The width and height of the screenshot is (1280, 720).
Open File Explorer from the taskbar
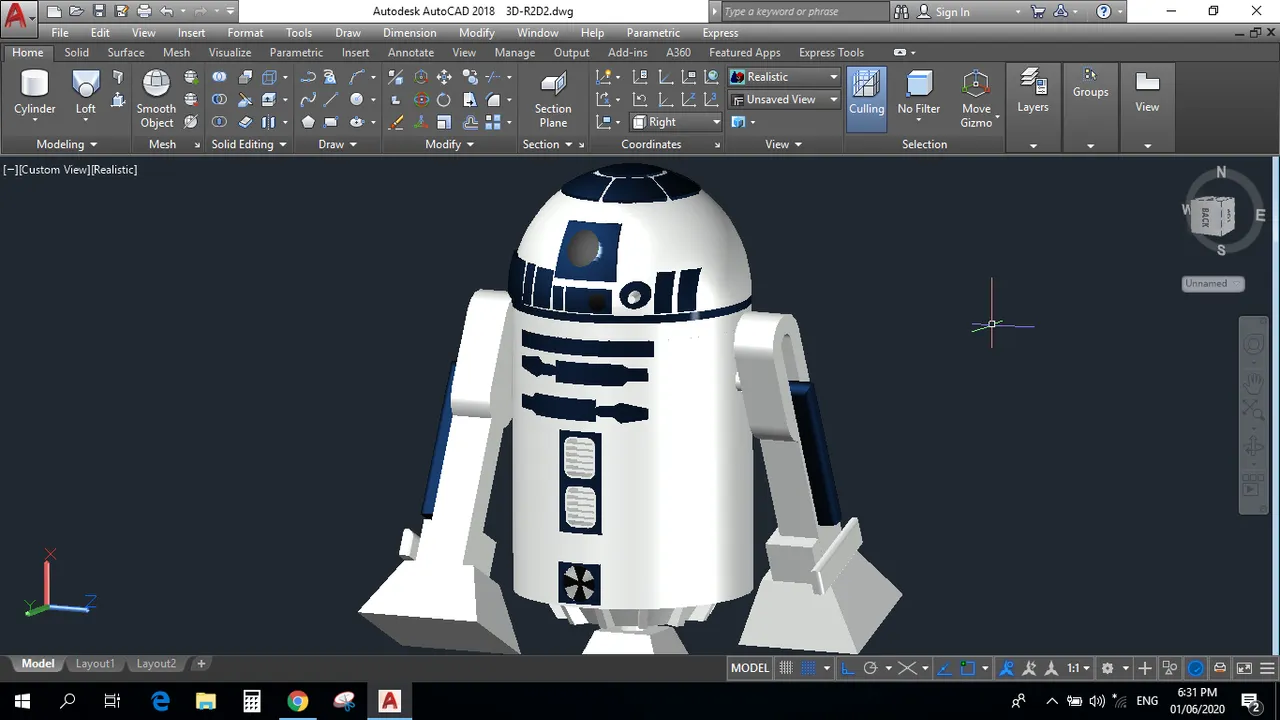pos(206,701)
